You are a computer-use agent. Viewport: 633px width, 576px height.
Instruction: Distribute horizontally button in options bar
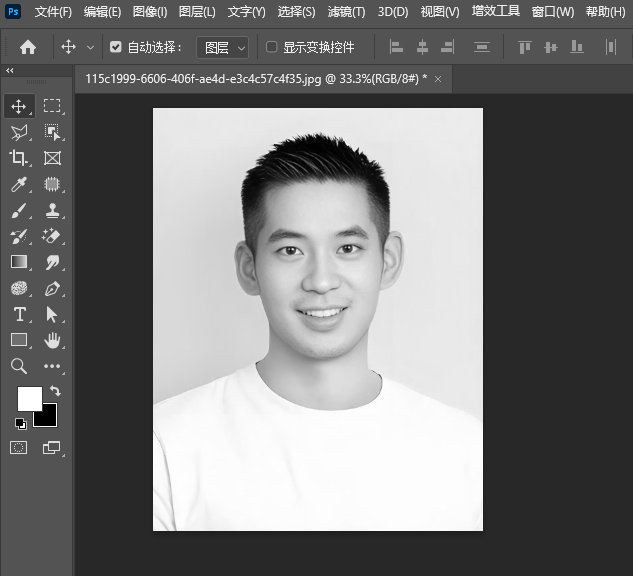611,47
